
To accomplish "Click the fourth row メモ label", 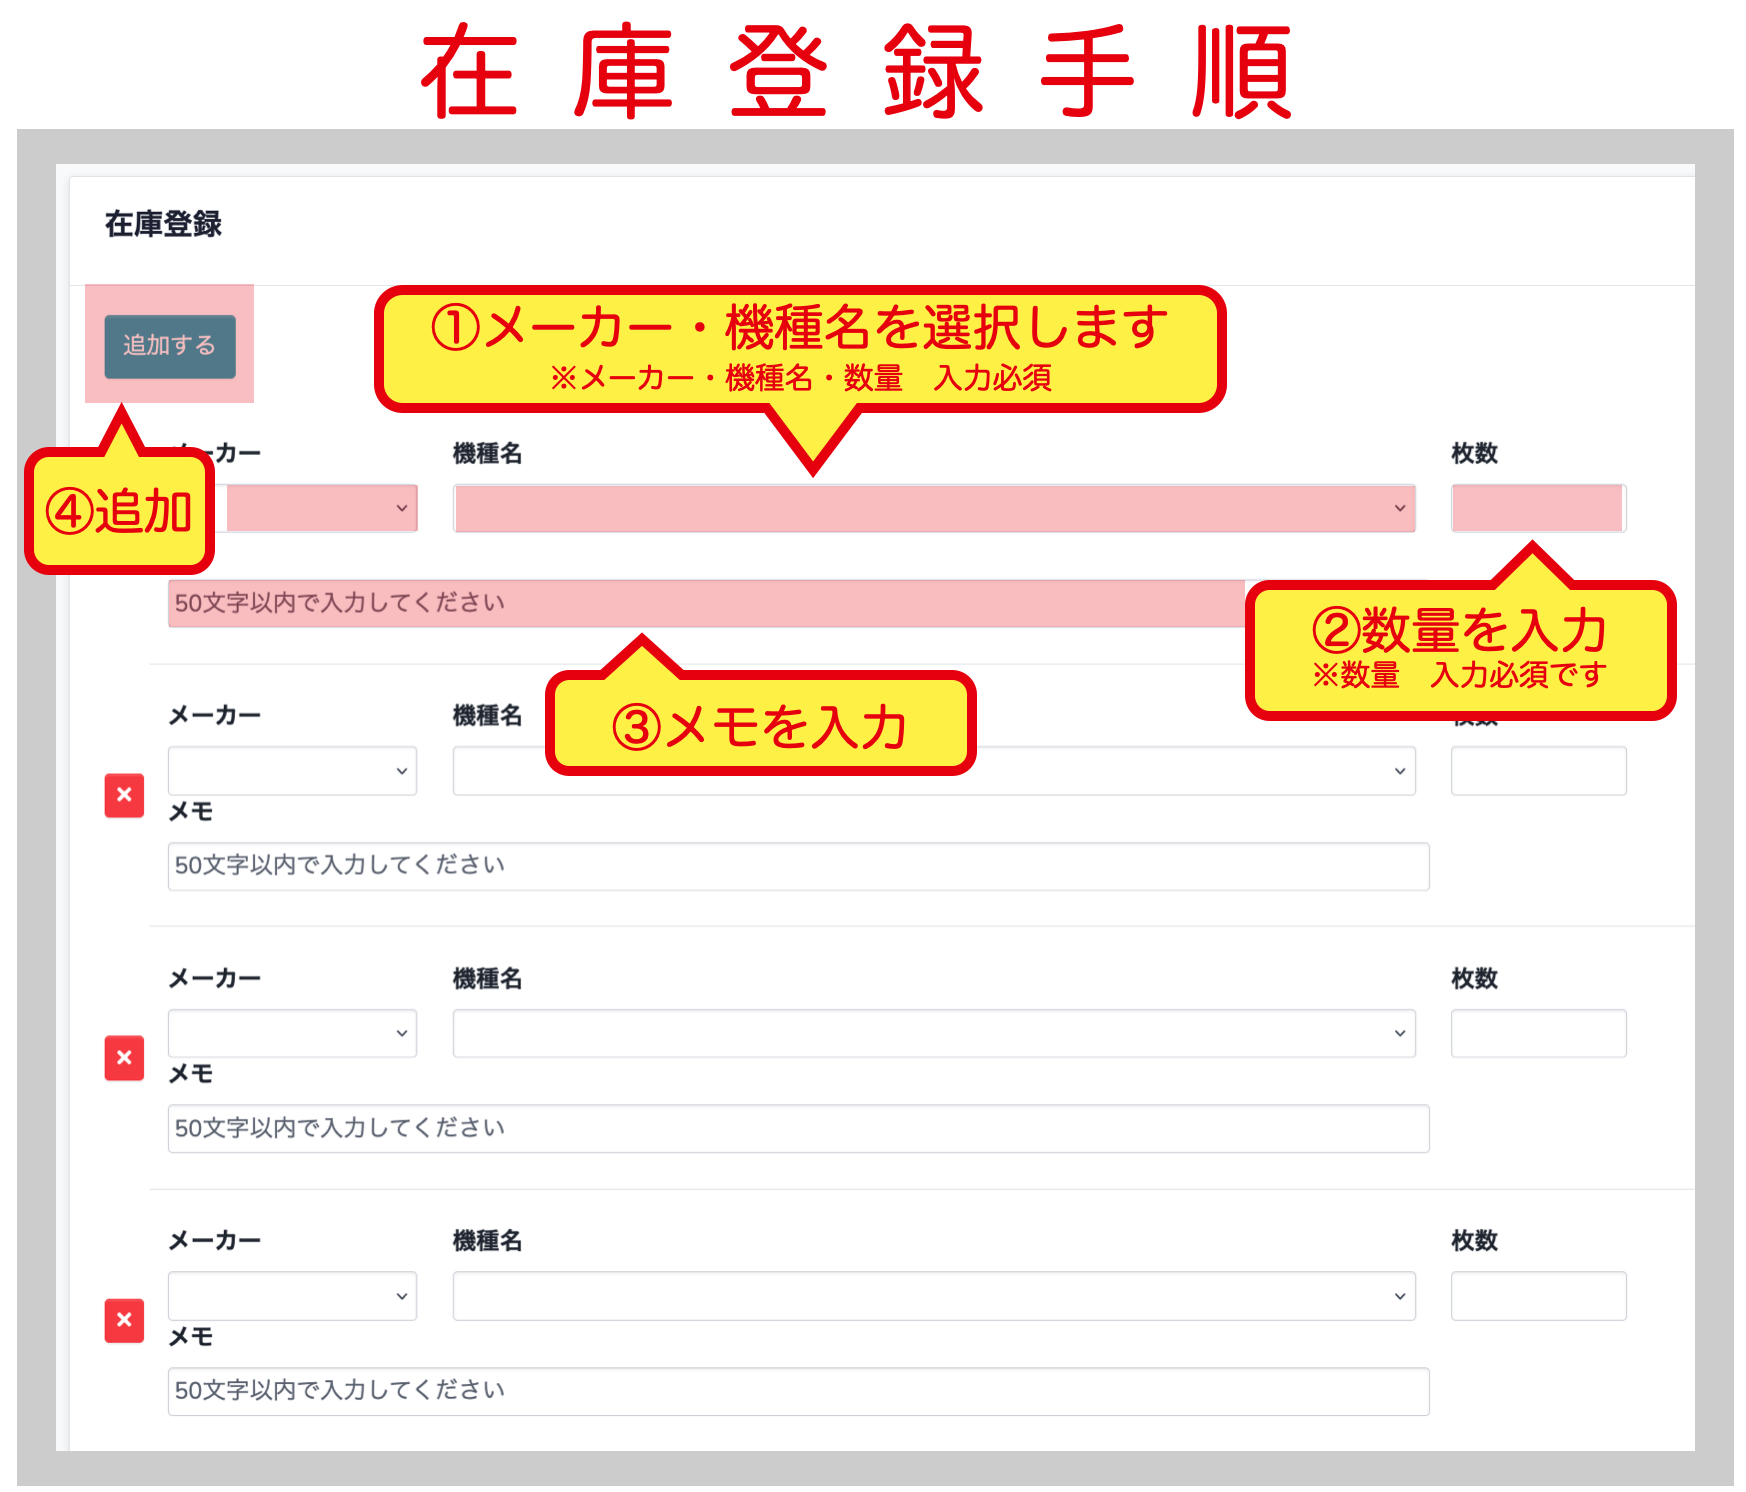I will (190, 1337).
